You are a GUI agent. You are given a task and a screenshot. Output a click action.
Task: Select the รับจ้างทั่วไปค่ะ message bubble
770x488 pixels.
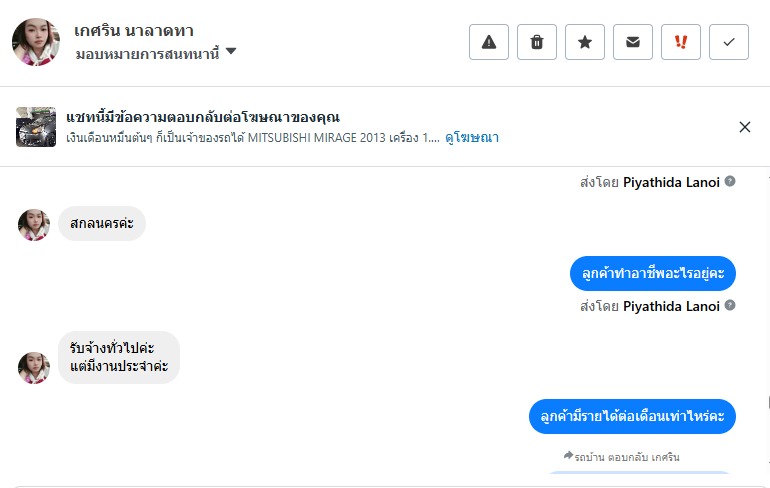(119, 357)
